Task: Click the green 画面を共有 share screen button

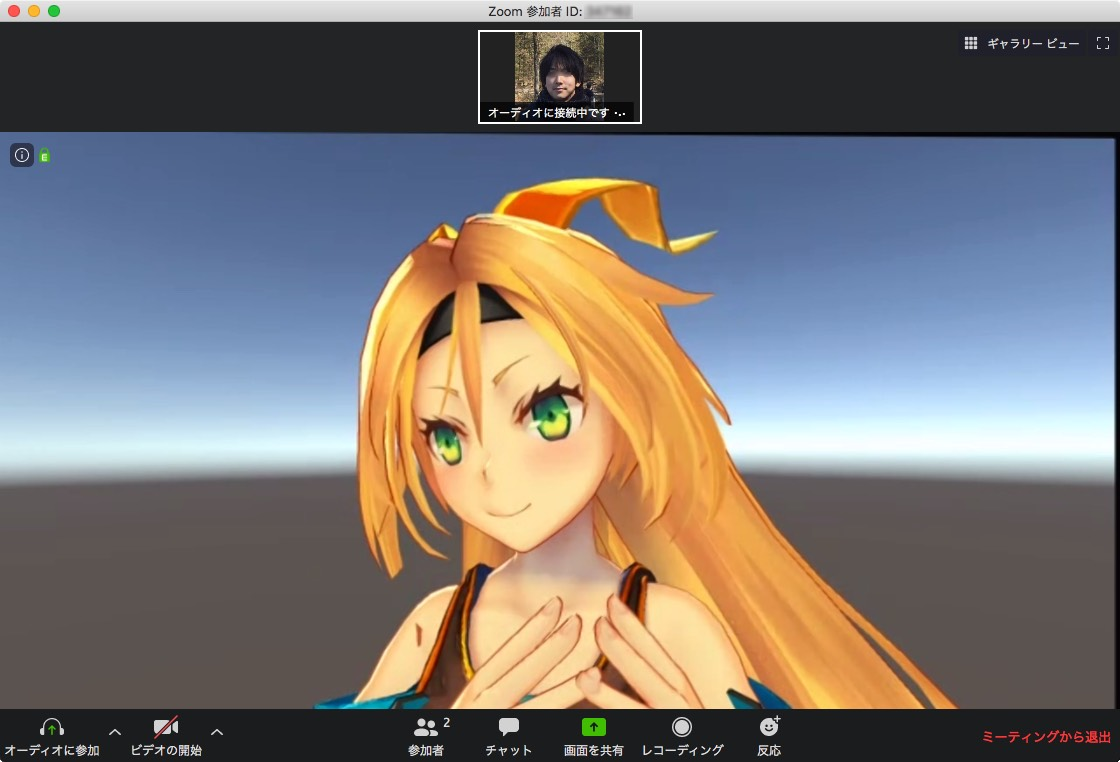Action: (x=594, y=736)
